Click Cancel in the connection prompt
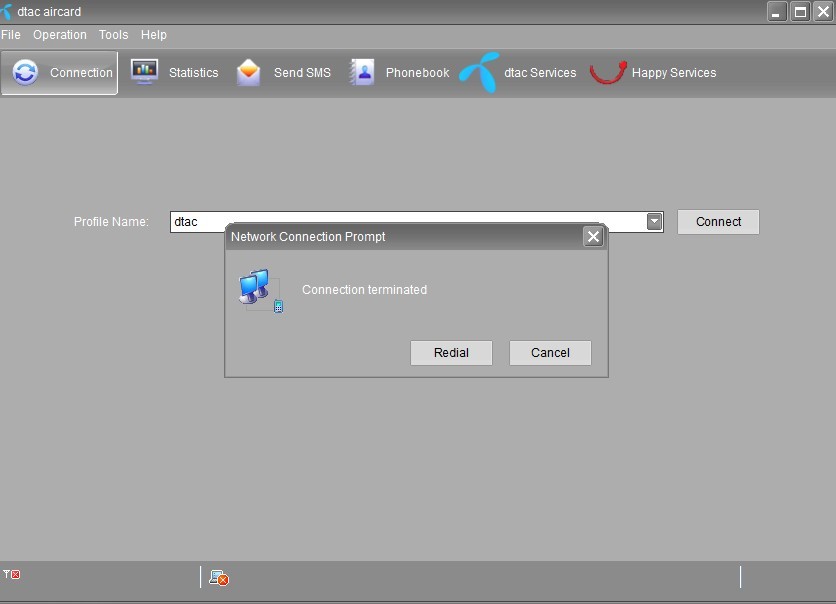Viewport: 836px width, 604px height. (550, 353)
